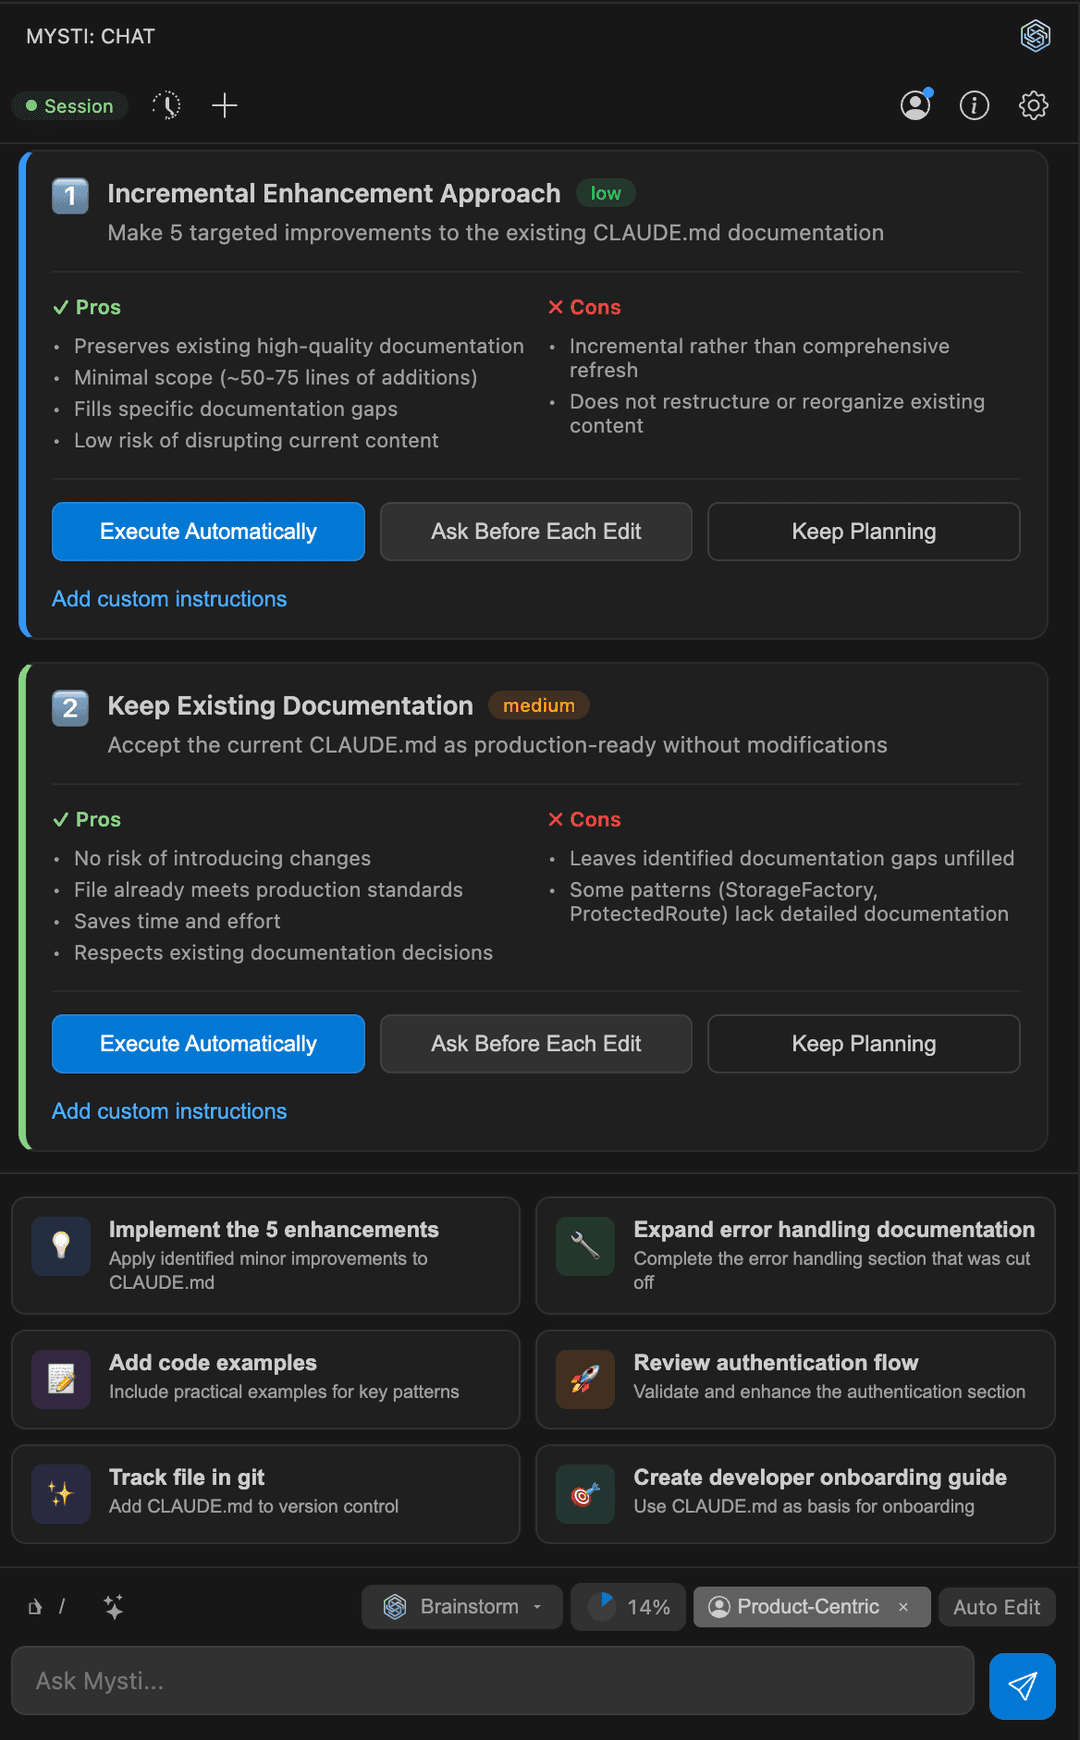The image size is (1080, 1740).
Task: Toggle the Auto Edit mode
Action: (996, 1607)
